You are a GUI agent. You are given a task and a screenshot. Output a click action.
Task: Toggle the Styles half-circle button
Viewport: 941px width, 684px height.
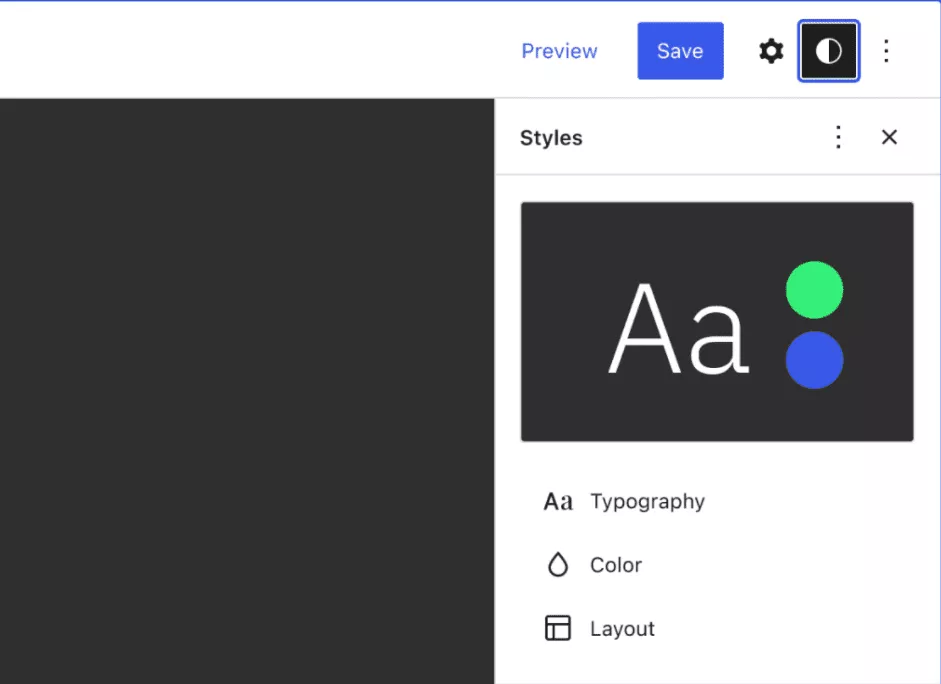click(829, 51)
